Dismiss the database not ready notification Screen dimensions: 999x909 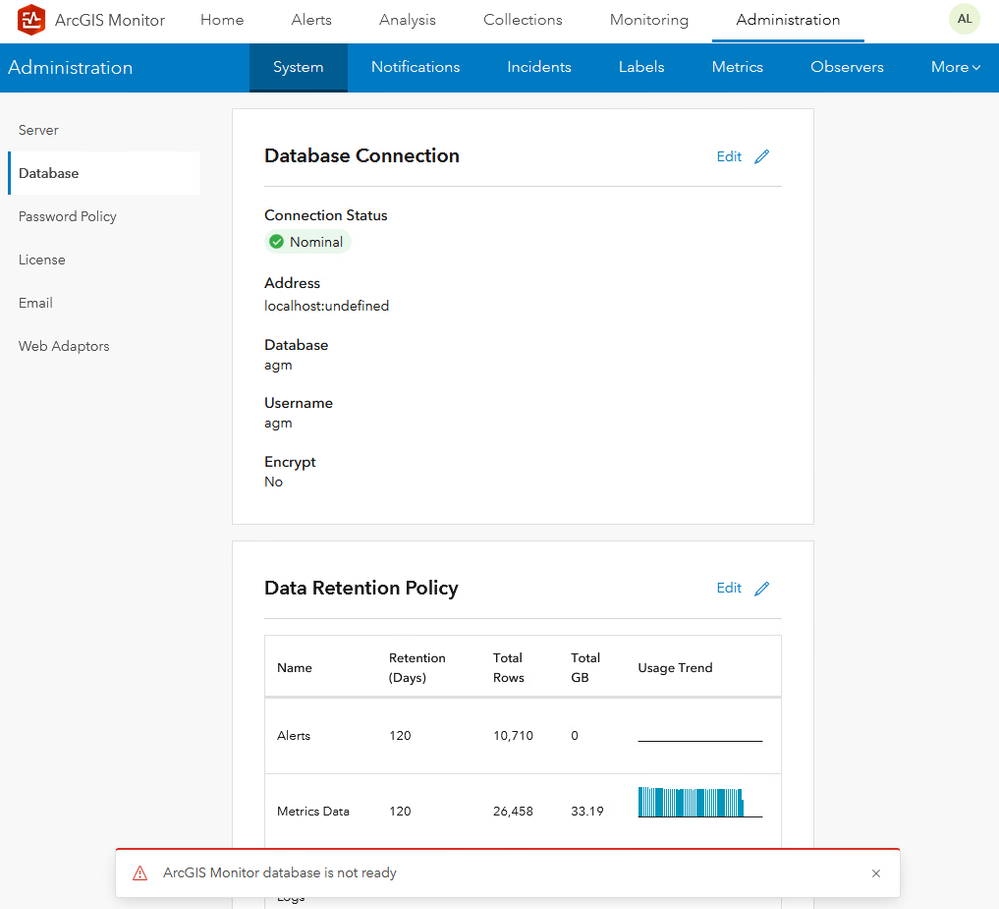[876, 873]
